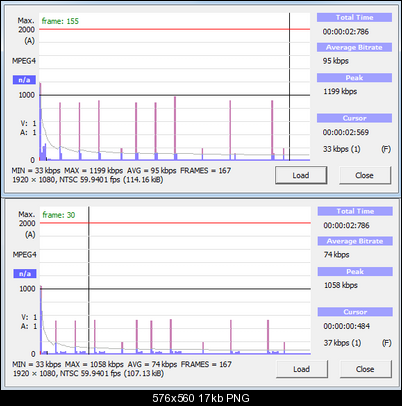
Task: Select cursor marker line at frame 155
Action: click(289, 87)
